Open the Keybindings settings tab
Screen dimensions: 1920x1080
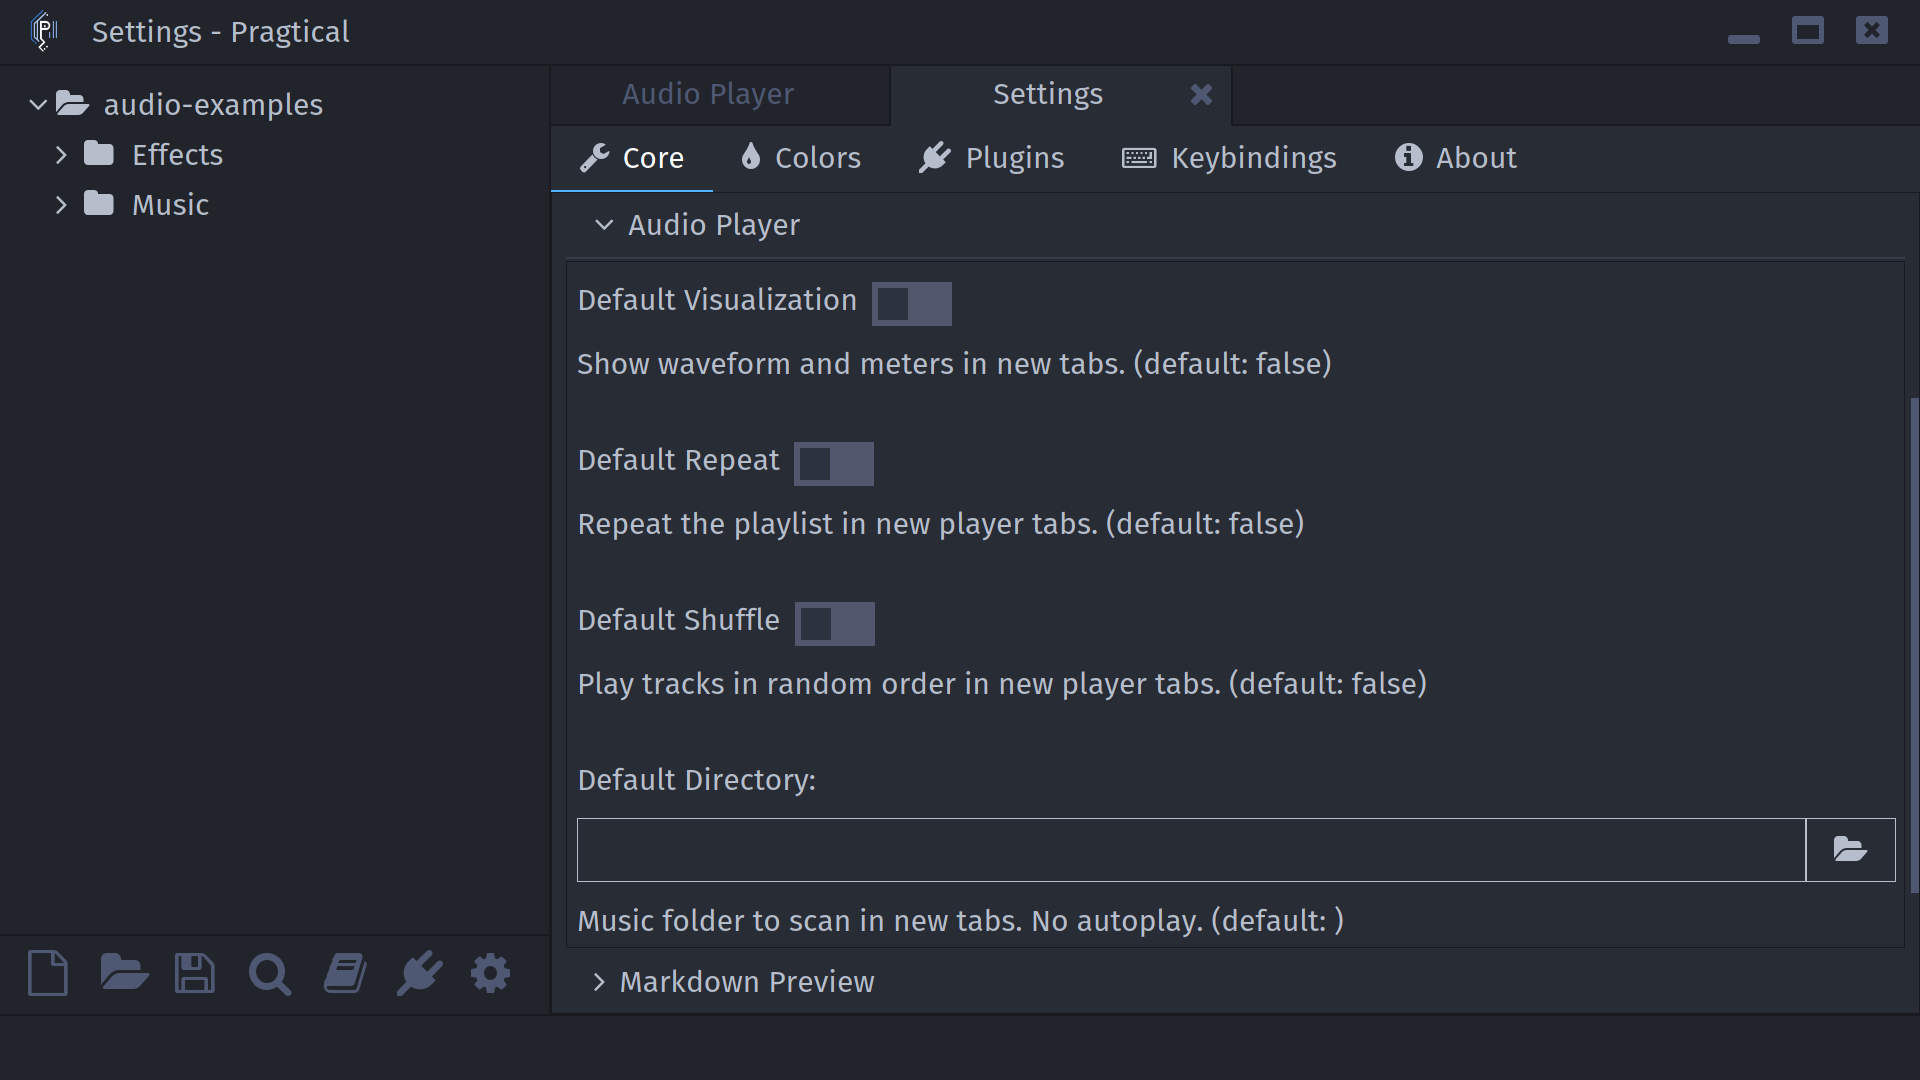click(1229, 158)
